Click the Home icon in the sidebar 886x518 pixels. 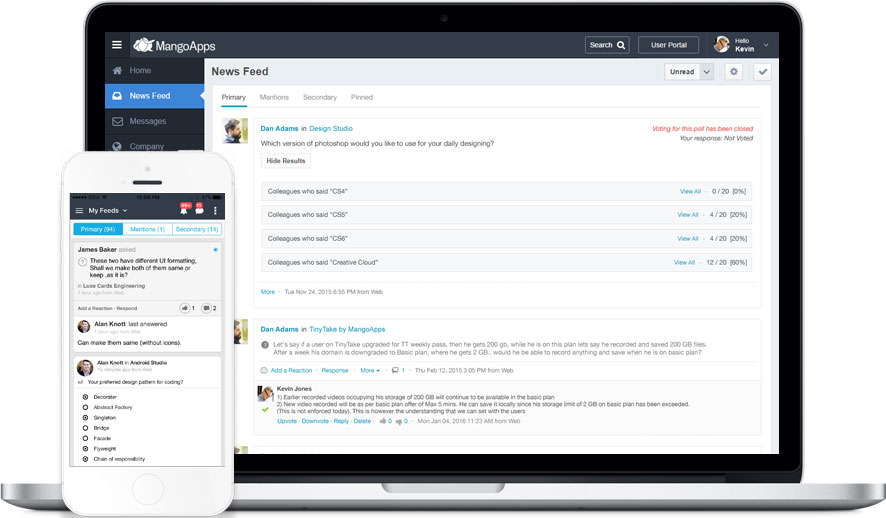(x=117, y=71)
